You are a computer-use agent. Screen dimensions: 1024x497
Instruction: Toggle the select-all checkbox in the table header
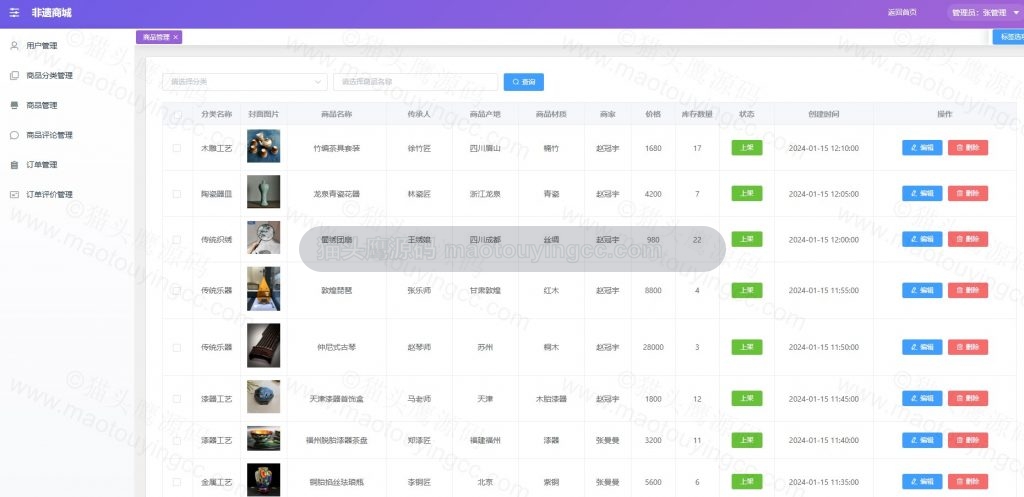(x=177, y=116)
